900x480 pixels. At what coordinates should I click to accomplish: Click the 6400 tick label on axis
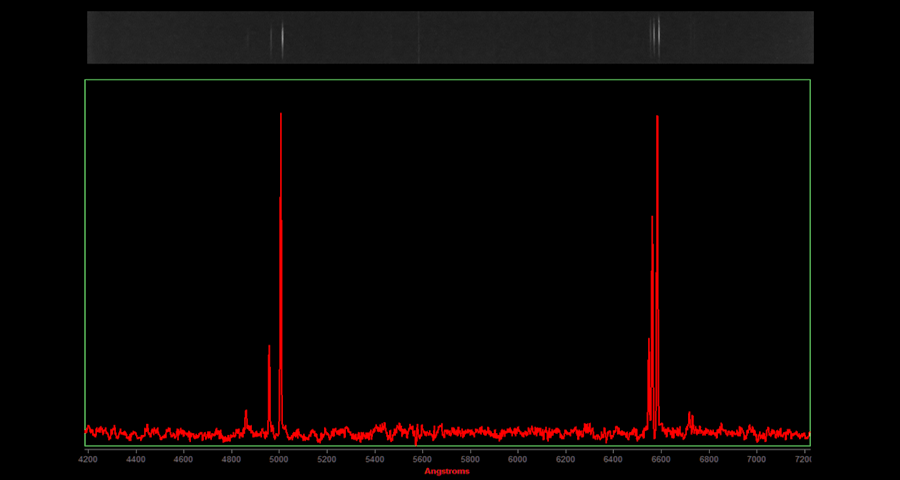pos(613,459)
